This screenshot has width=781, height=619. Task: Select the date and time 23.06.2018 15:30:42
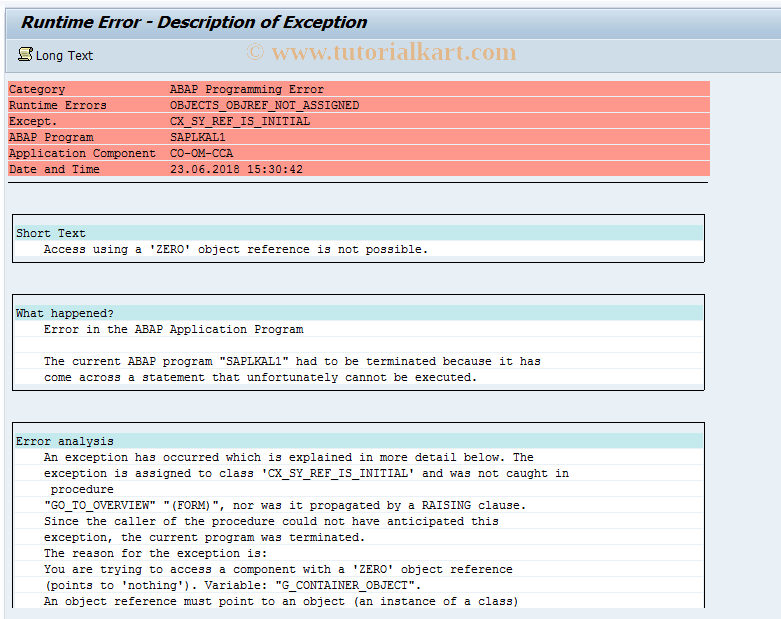pyautogui.click(x=237, y=169)
